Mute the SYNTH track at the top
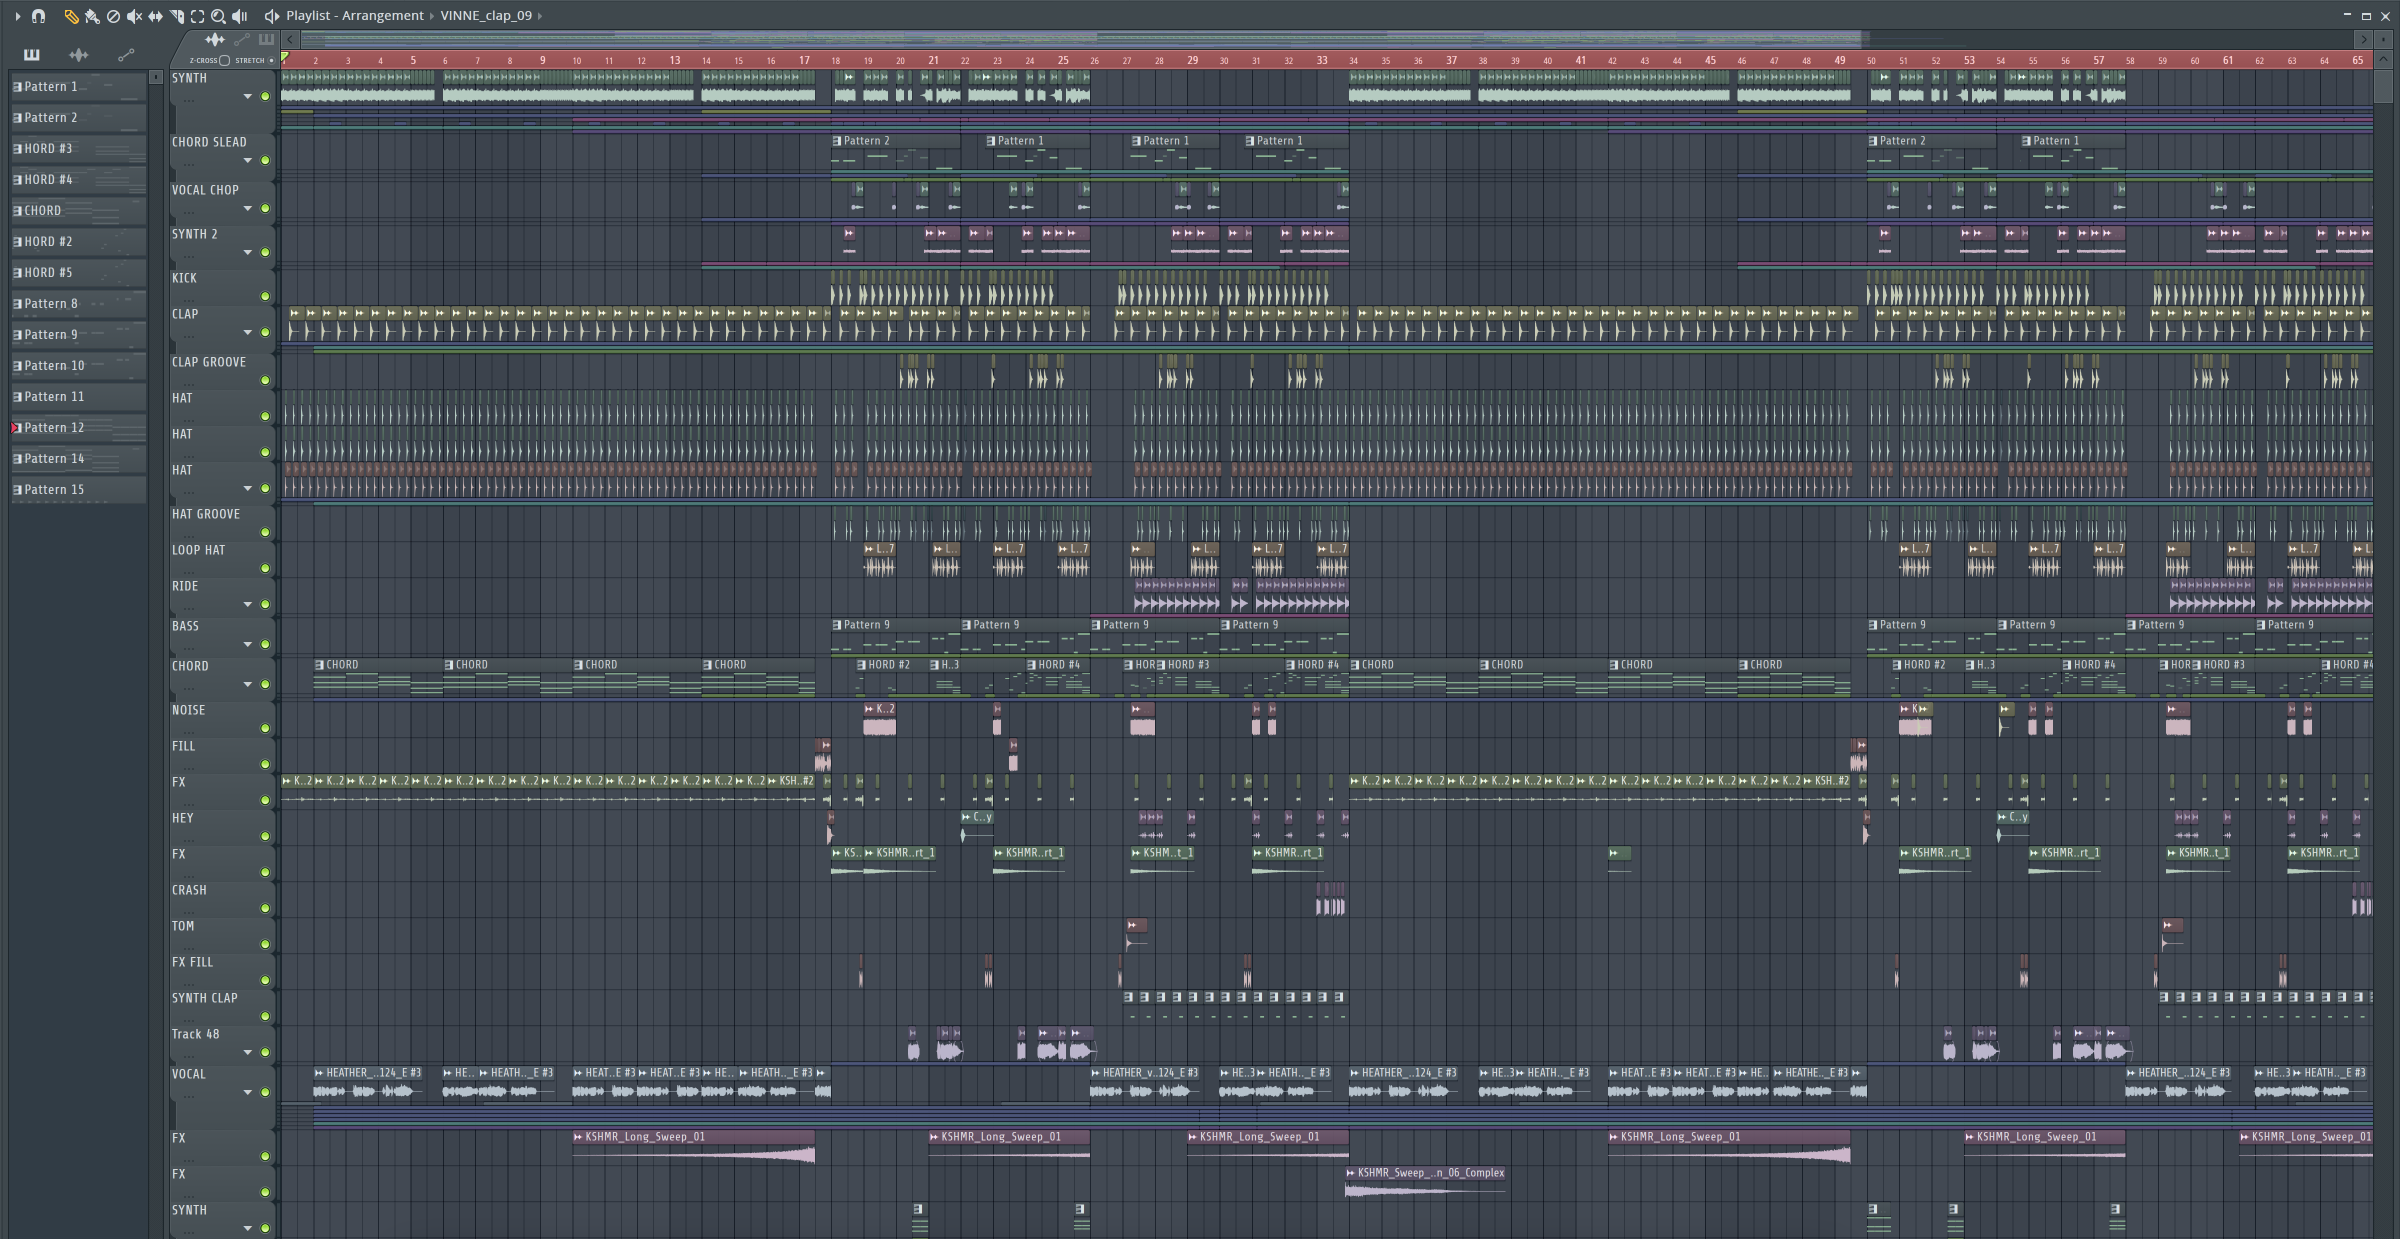Image resolution: width=2400 pixels, height=1239 pixels. [265, 97]
